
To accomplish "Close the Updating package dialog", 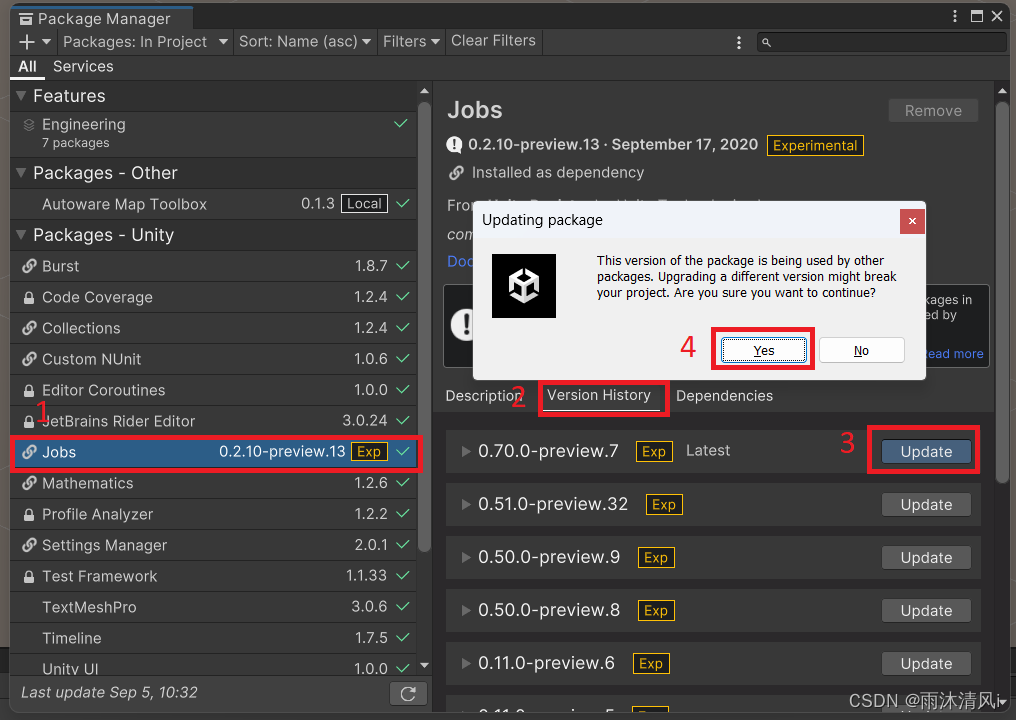I will 912,221.
